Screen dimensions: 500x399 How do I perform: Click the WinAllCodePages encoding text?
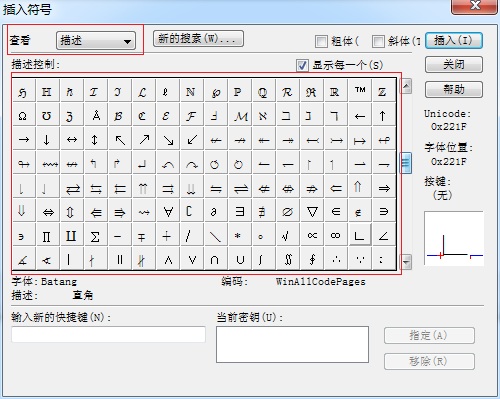321,282
